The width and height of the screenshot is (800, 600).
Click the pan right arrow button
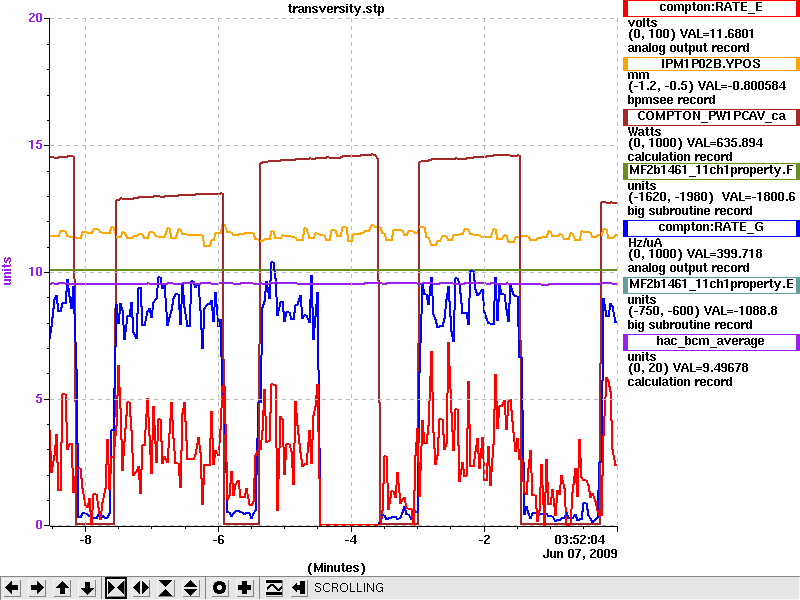tap(37, 588)
